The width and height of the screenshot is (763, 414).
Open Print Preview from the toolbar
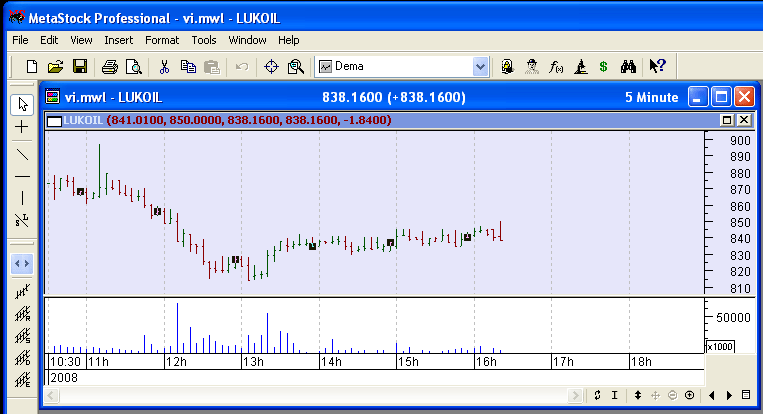[133, 67]
